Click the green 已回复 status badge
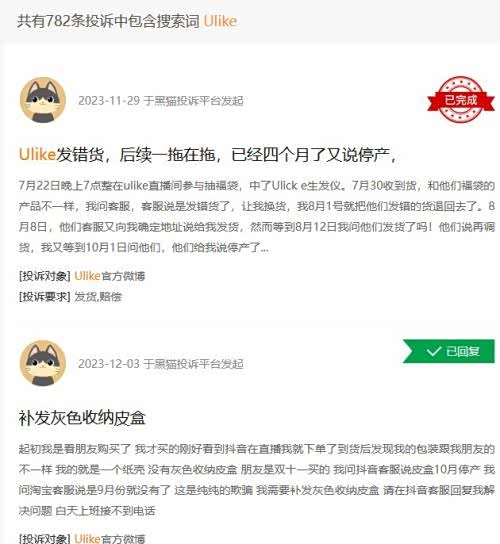Image resolution: width=500 pixels, height=544 pixels. (449, 351)
